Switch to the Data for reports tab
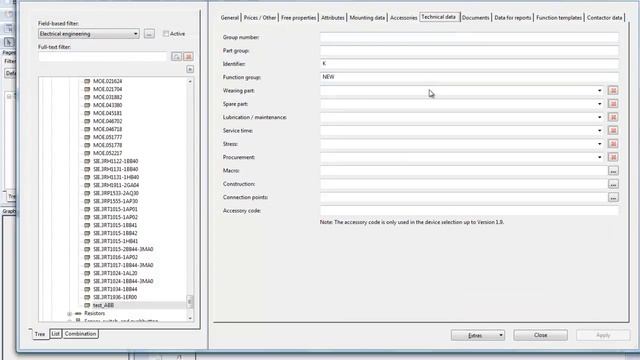Image resolution: width=640 pixels, height=360 pixels. [x=513, y=18]
